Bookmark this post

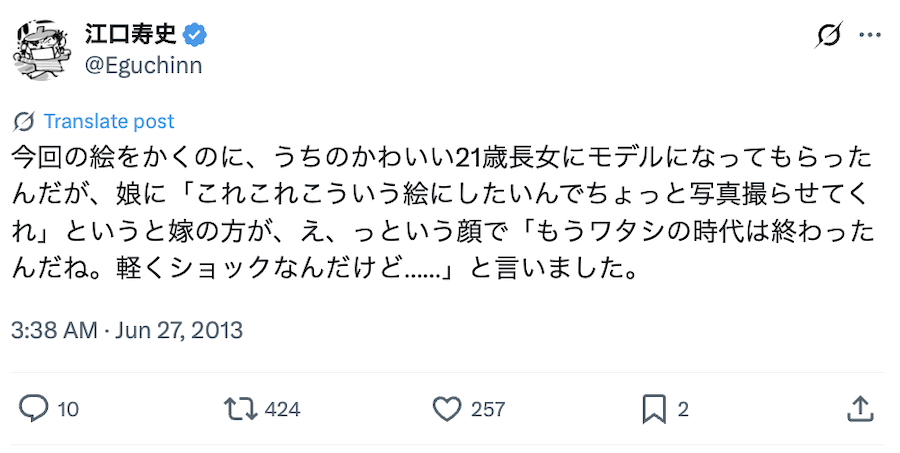653,408
